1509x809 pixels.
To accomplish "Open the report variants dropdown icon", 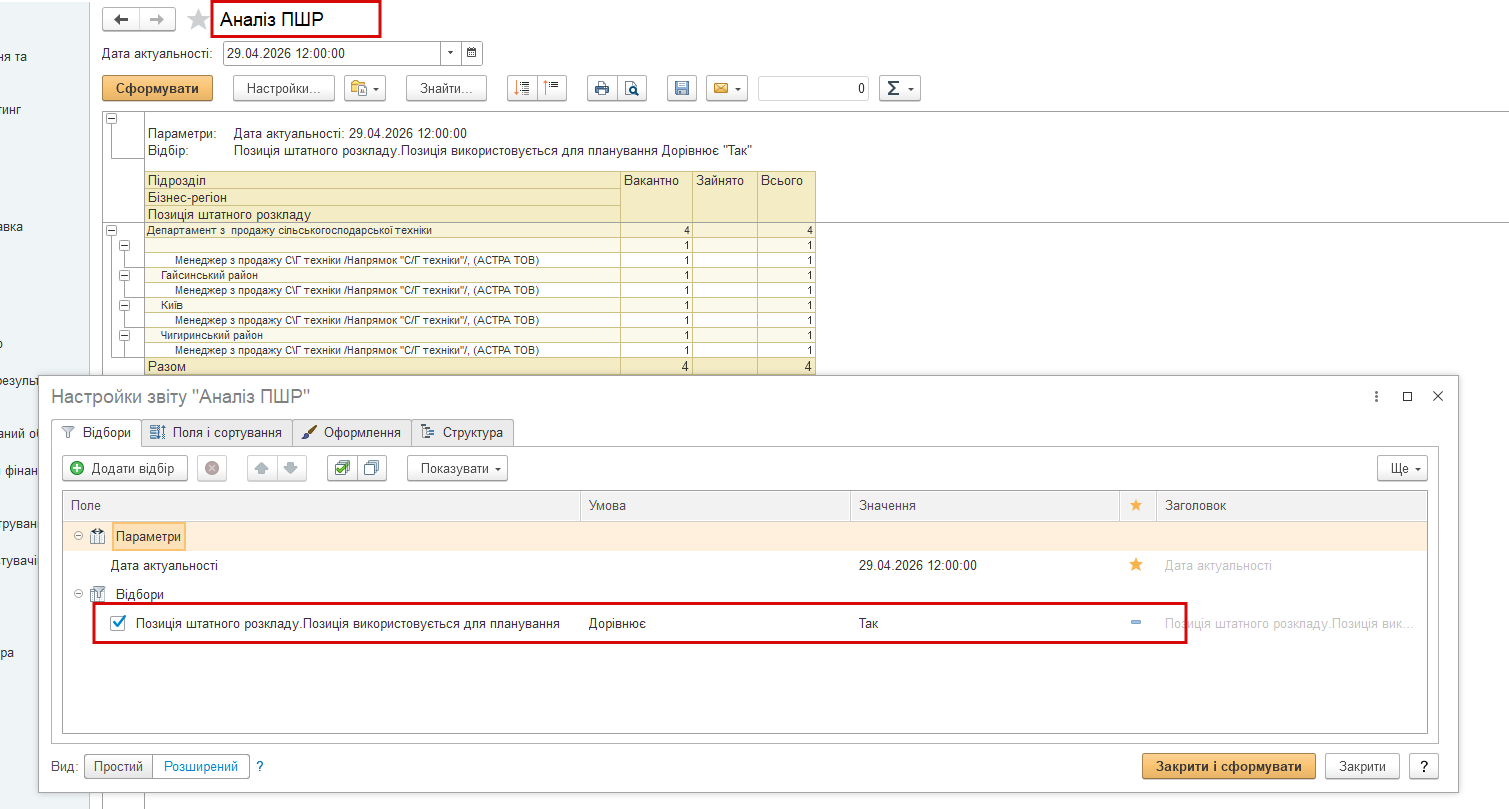I will (364, 88).
